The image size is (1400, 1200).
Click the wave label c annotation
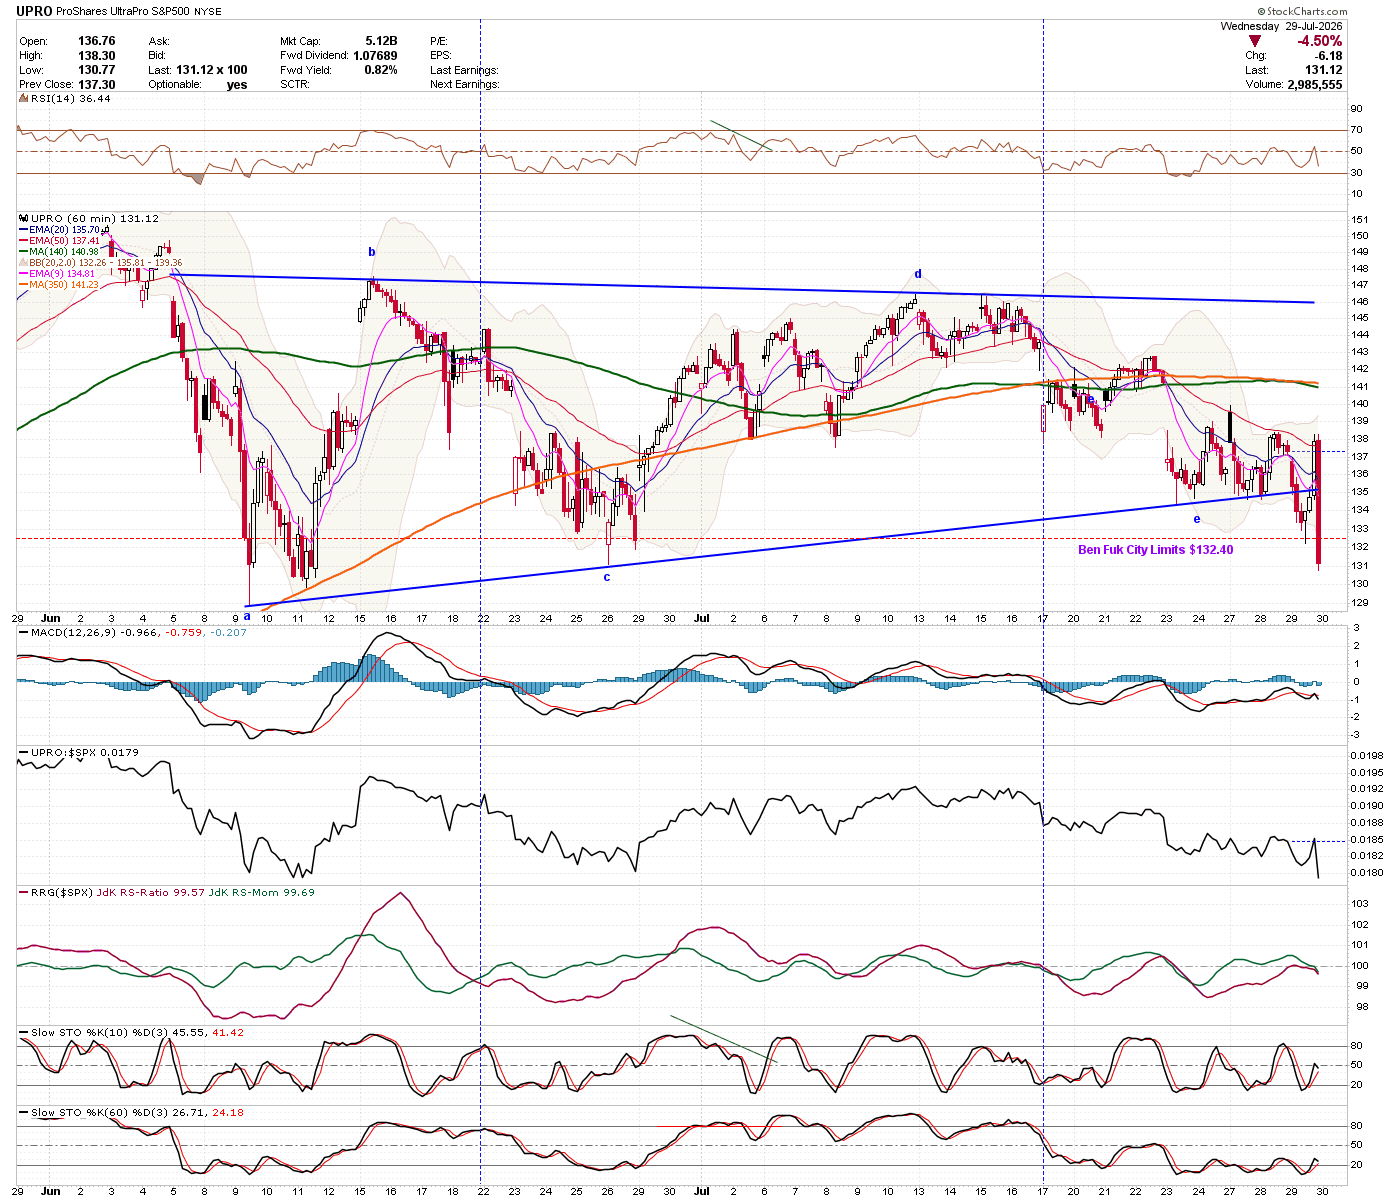click(607, 577)
